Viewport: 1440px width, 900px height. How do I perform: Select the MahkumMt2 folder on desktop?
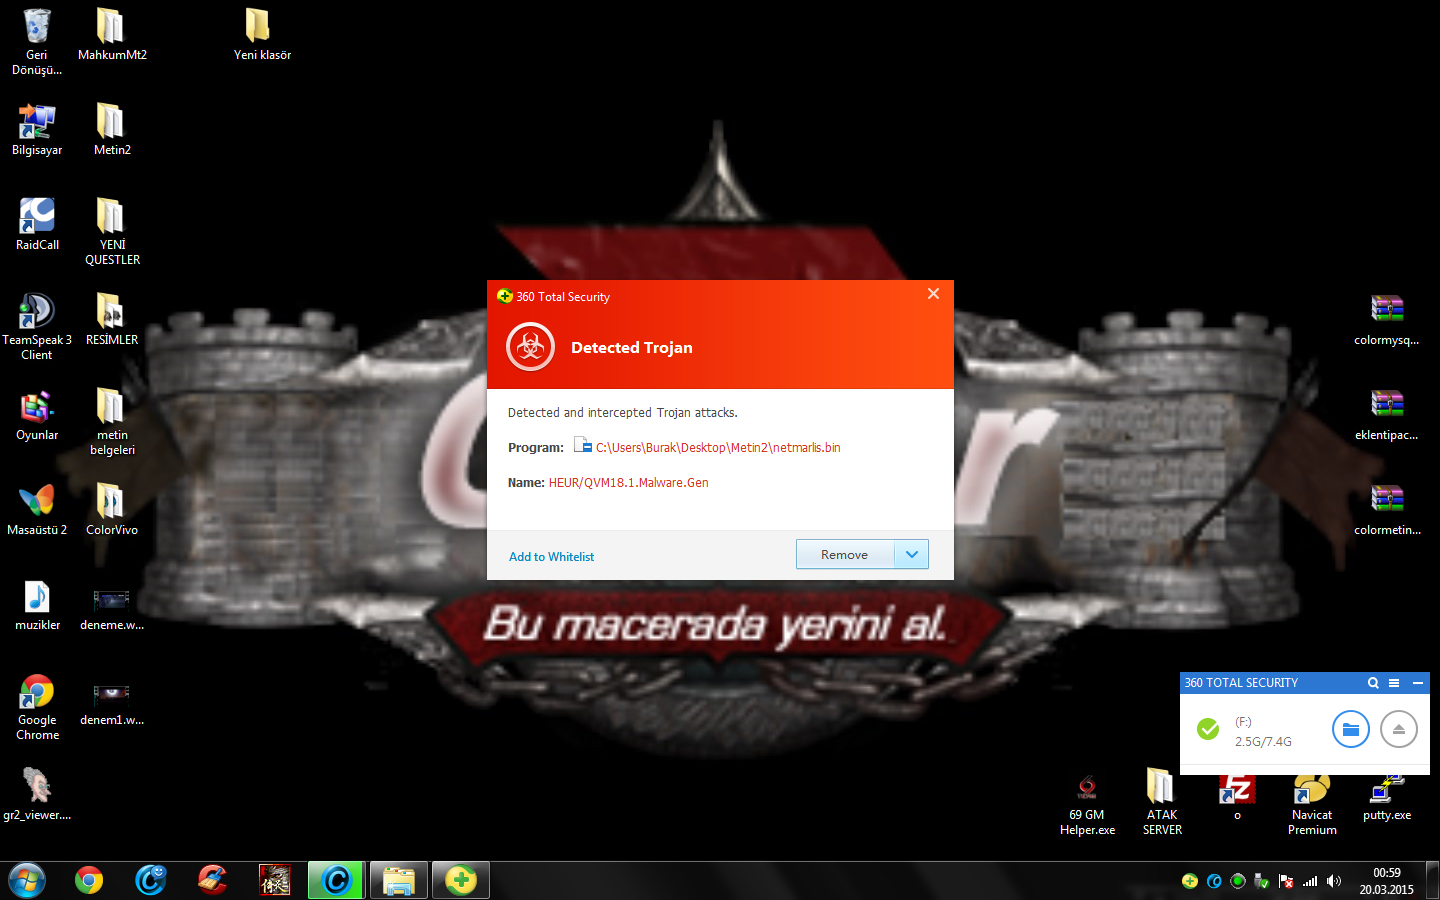[112, 35]
